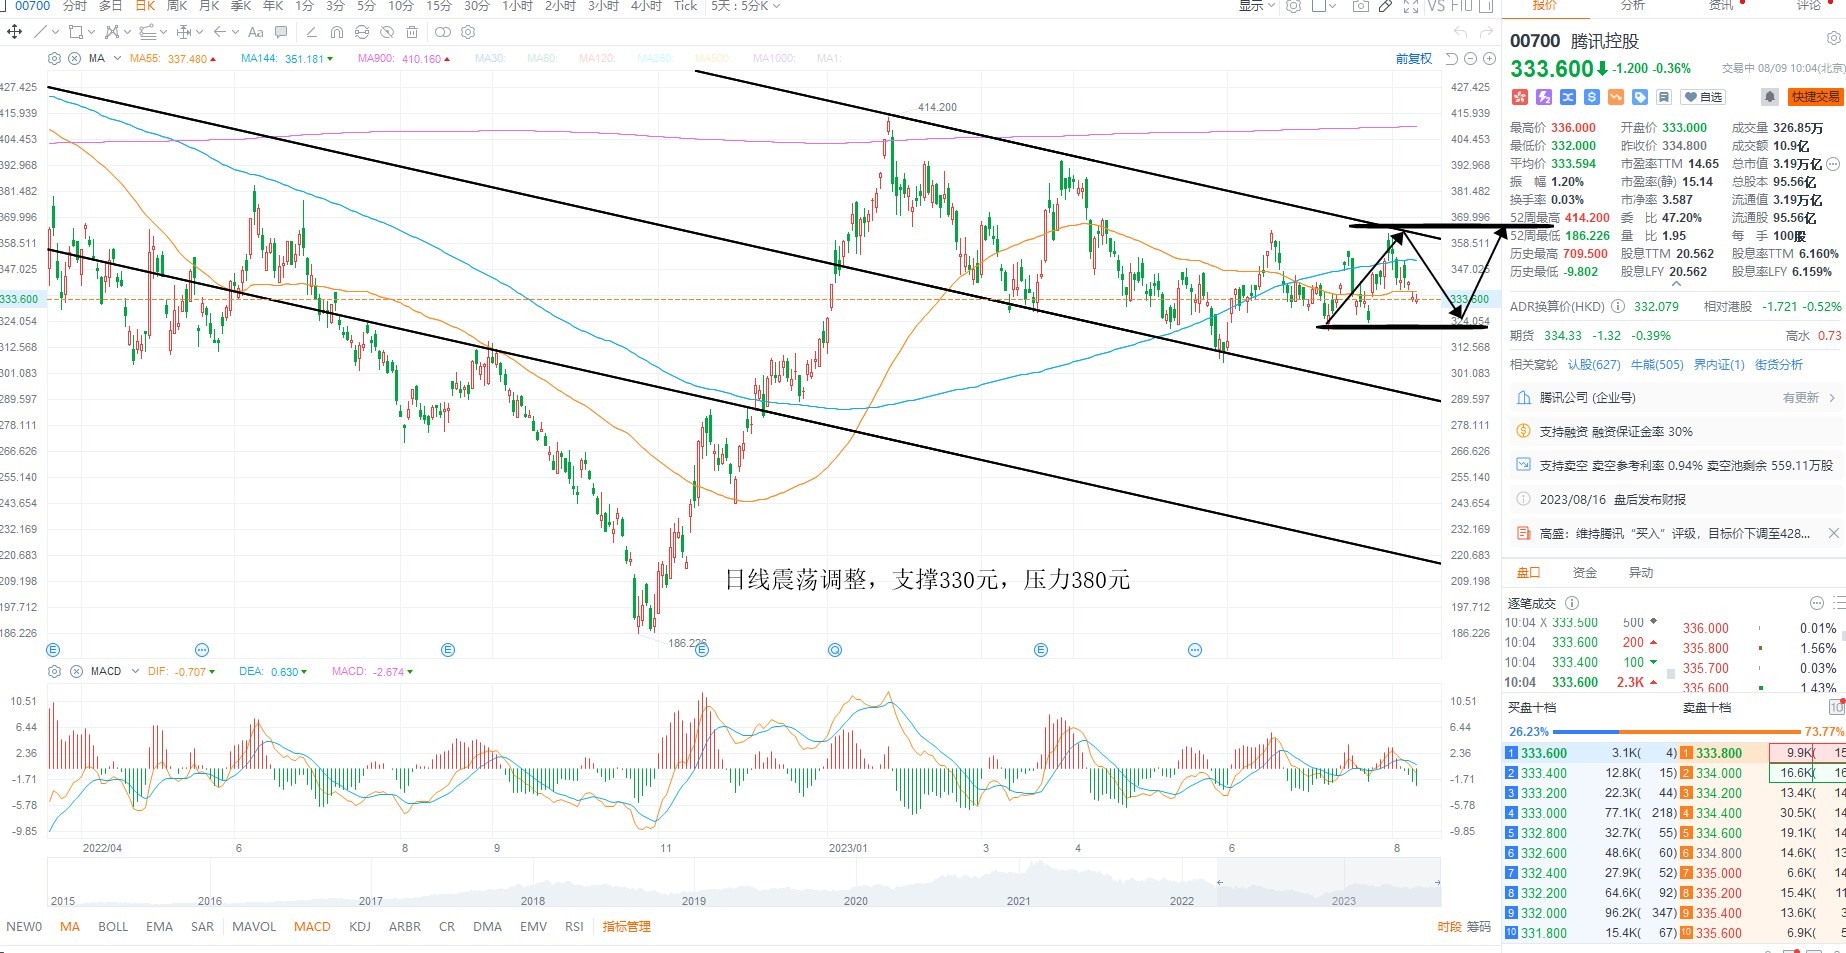Toggle hide drawings eye icon
The image size is (1846, 953).
point(387,32)
